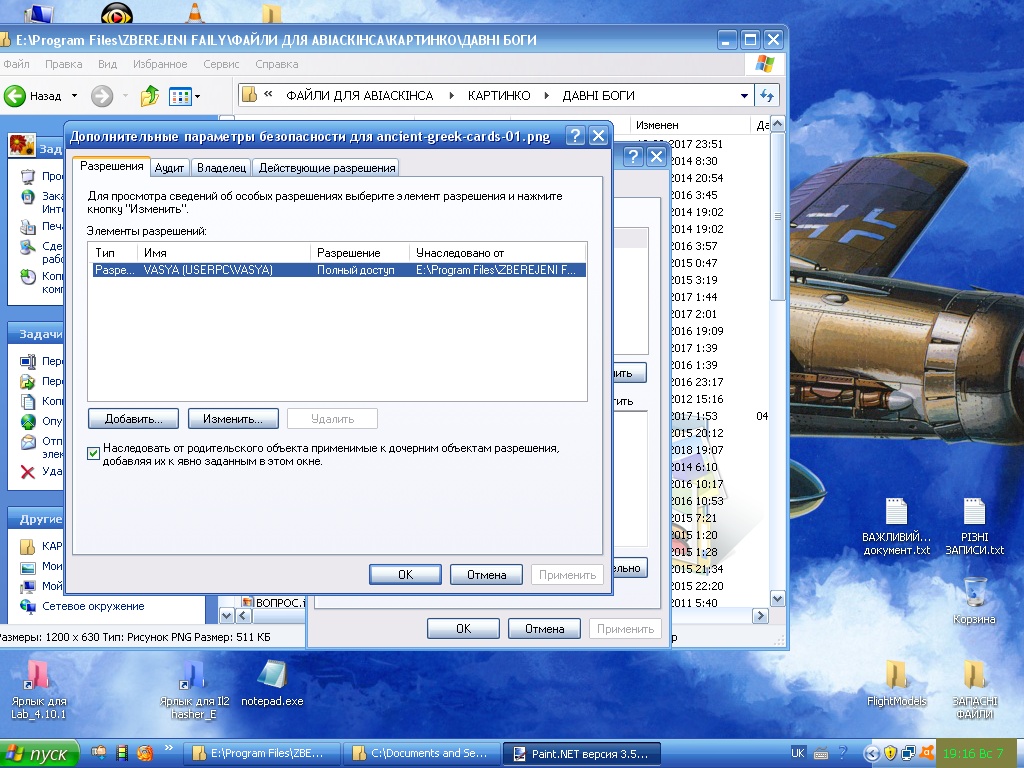
Task: Go up one folder level icon
Action: click(x=150, y=96)
